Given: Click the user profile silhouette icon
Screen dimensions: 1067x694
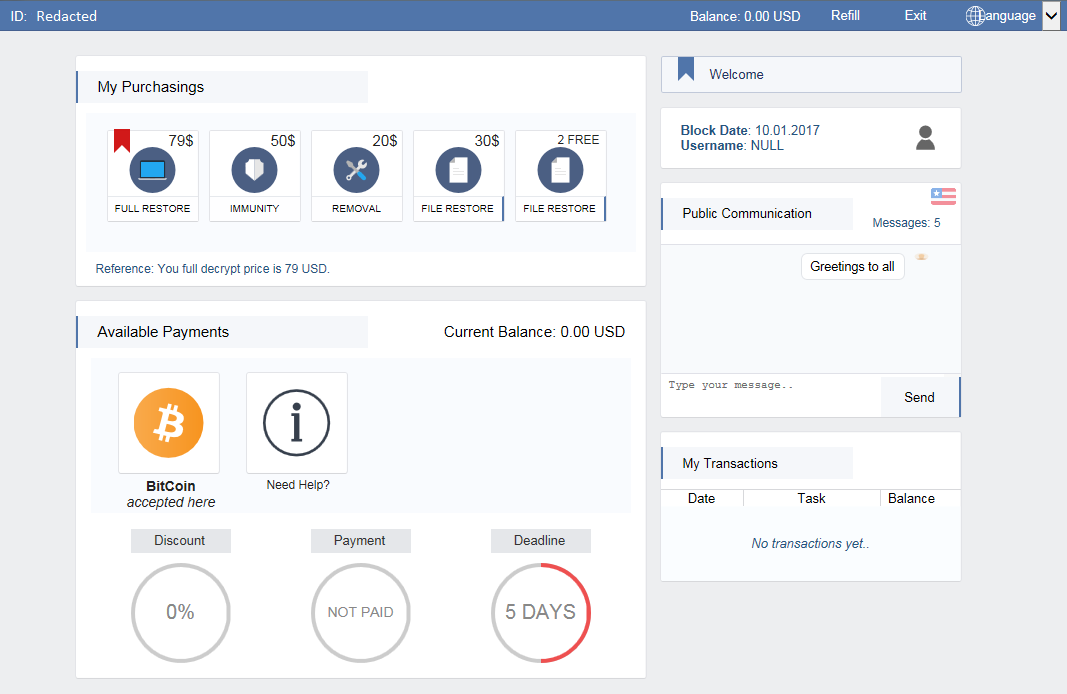Looking at the screenshot, I should pyautogui.click(x=925, y=138).
